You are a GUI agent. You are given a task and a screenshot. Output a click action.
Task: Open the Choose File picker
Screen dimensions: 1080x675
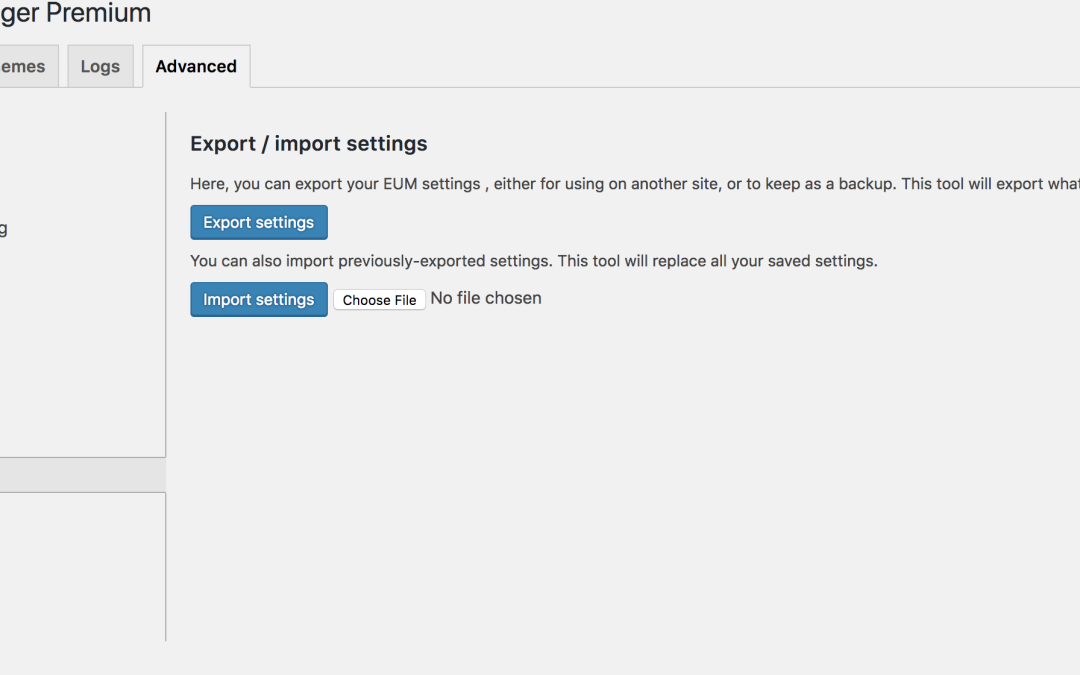point(380,300)
